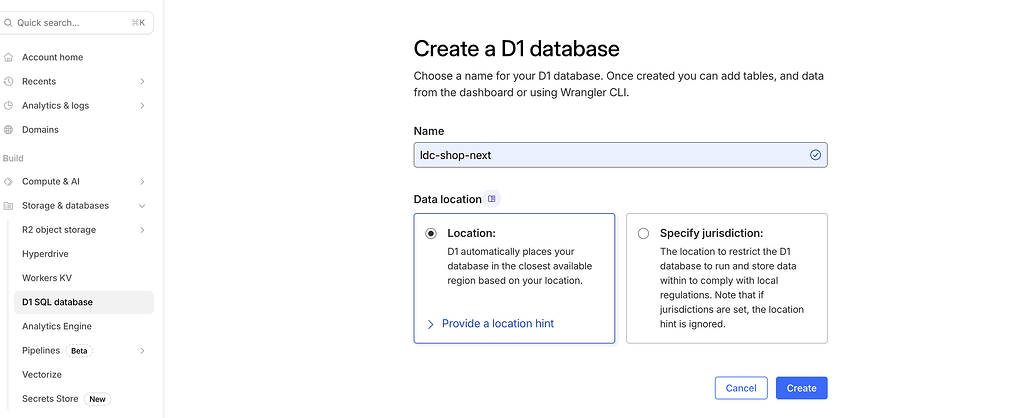
Task: Click the Specify jurisdiction option card
Action: pos(727,278)
